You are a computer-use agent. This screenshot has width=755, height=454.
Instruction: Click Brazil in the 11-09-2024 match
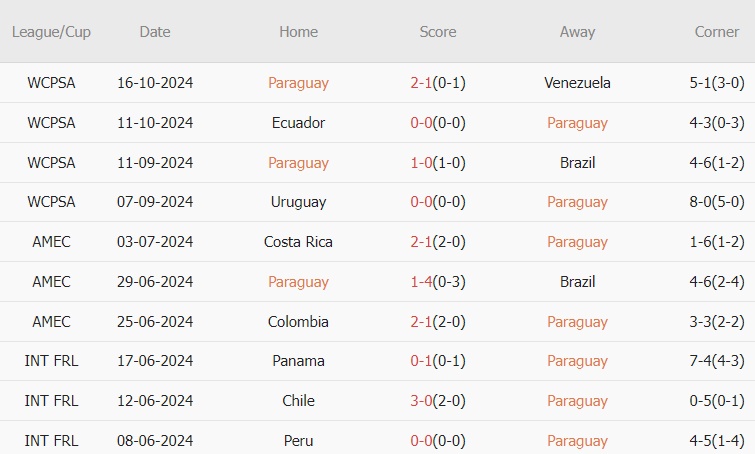click(x=577, y=162)
